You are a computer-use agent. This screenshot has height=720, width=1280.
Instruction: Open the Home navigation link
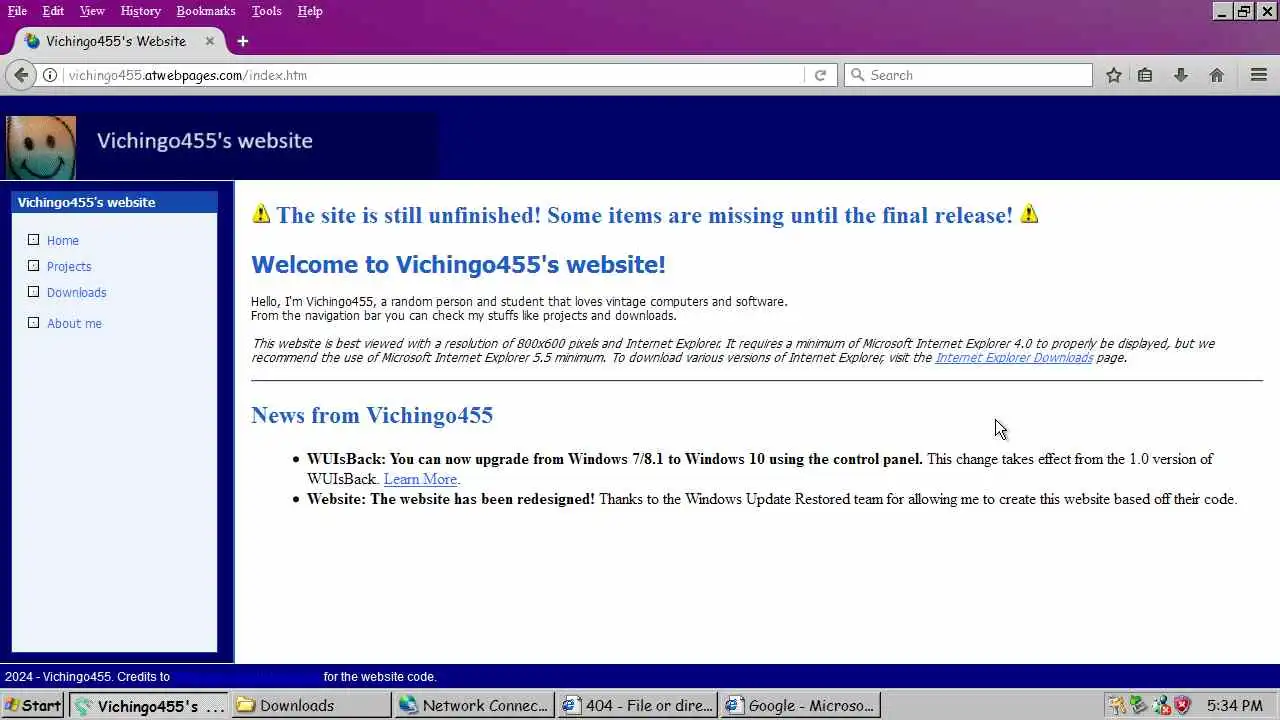tap(62, 241)
